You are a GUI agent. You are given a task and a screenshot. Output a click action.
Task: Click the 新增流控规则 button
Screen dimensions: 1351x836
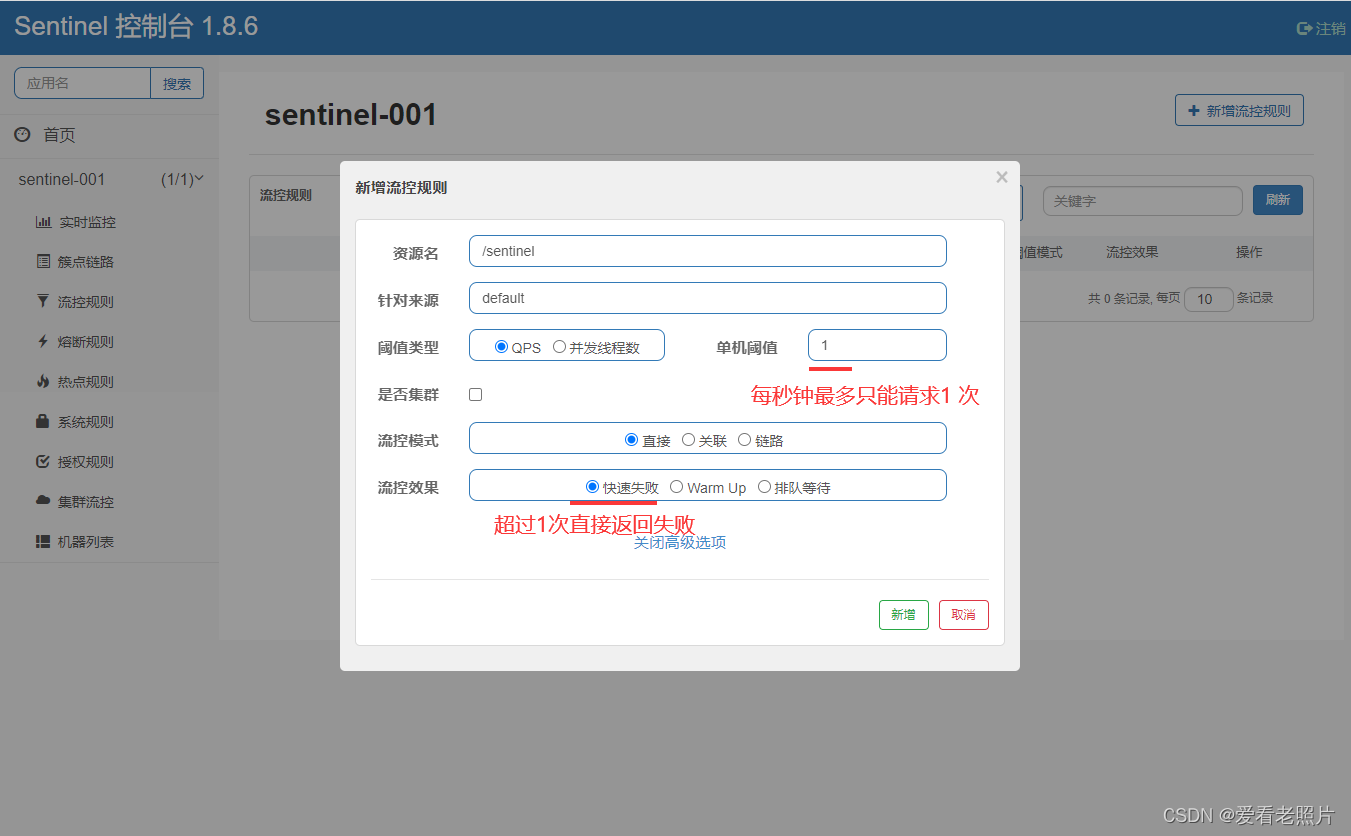pos(1239,110)
